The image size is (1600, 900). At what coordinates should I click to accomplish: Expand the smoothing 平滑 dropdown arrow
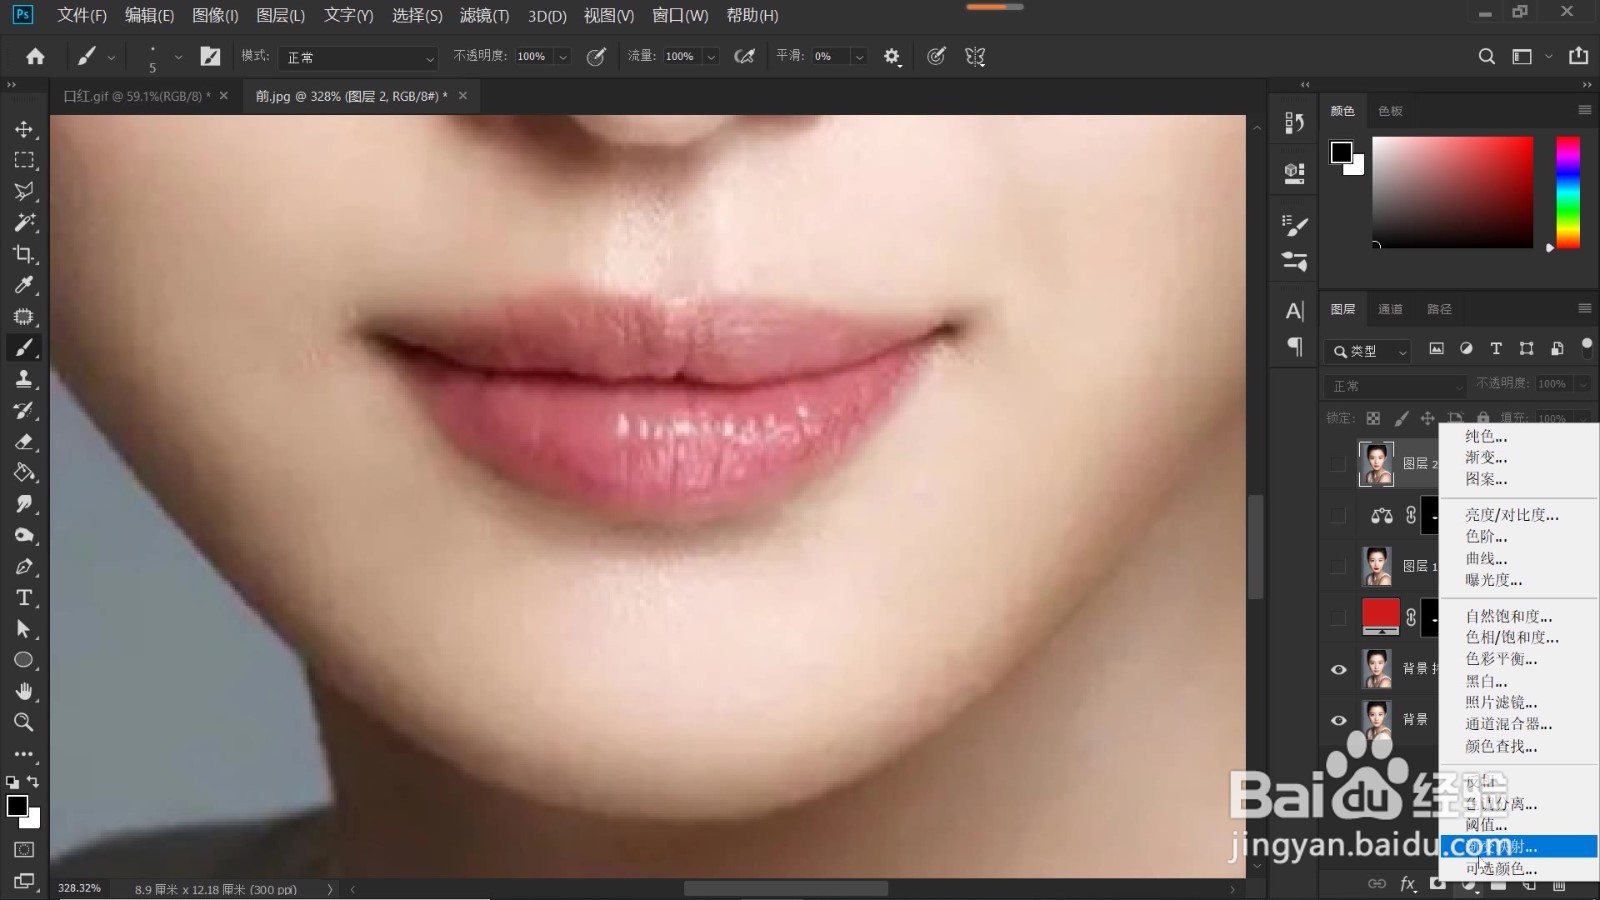pyautogui.click(x=859, y=57)
